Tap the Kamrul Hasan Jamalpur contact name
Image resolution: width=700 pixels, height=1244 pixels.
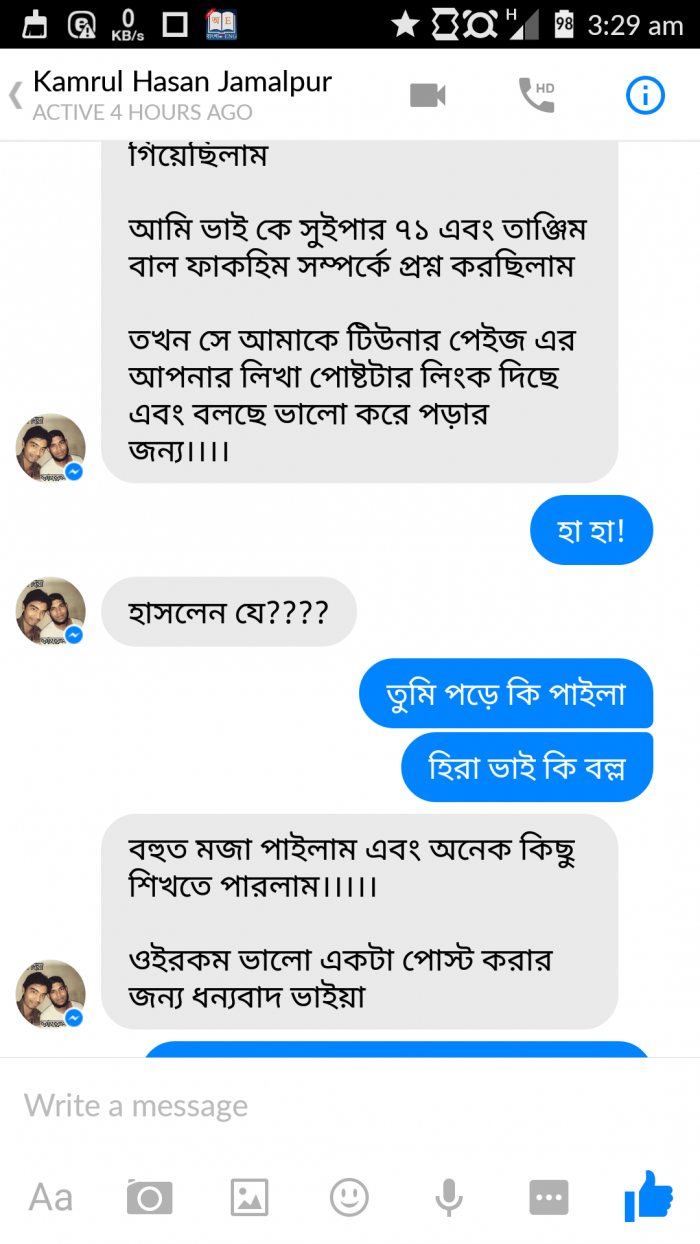click(x=182, y=82)
